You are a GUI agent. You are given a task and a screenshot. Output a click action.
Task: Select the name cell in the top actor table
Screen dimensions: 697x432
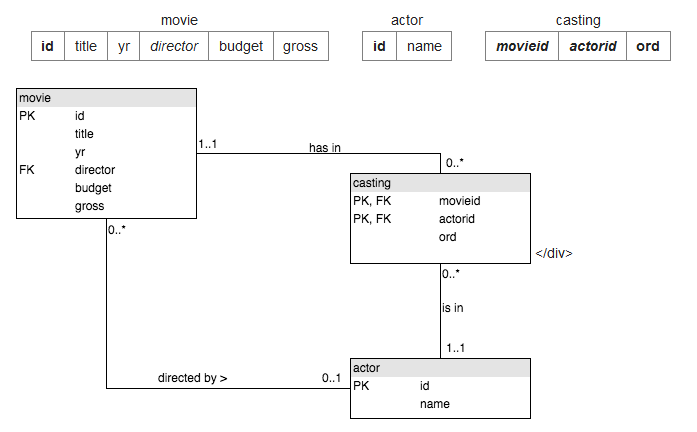click(424, 46)
